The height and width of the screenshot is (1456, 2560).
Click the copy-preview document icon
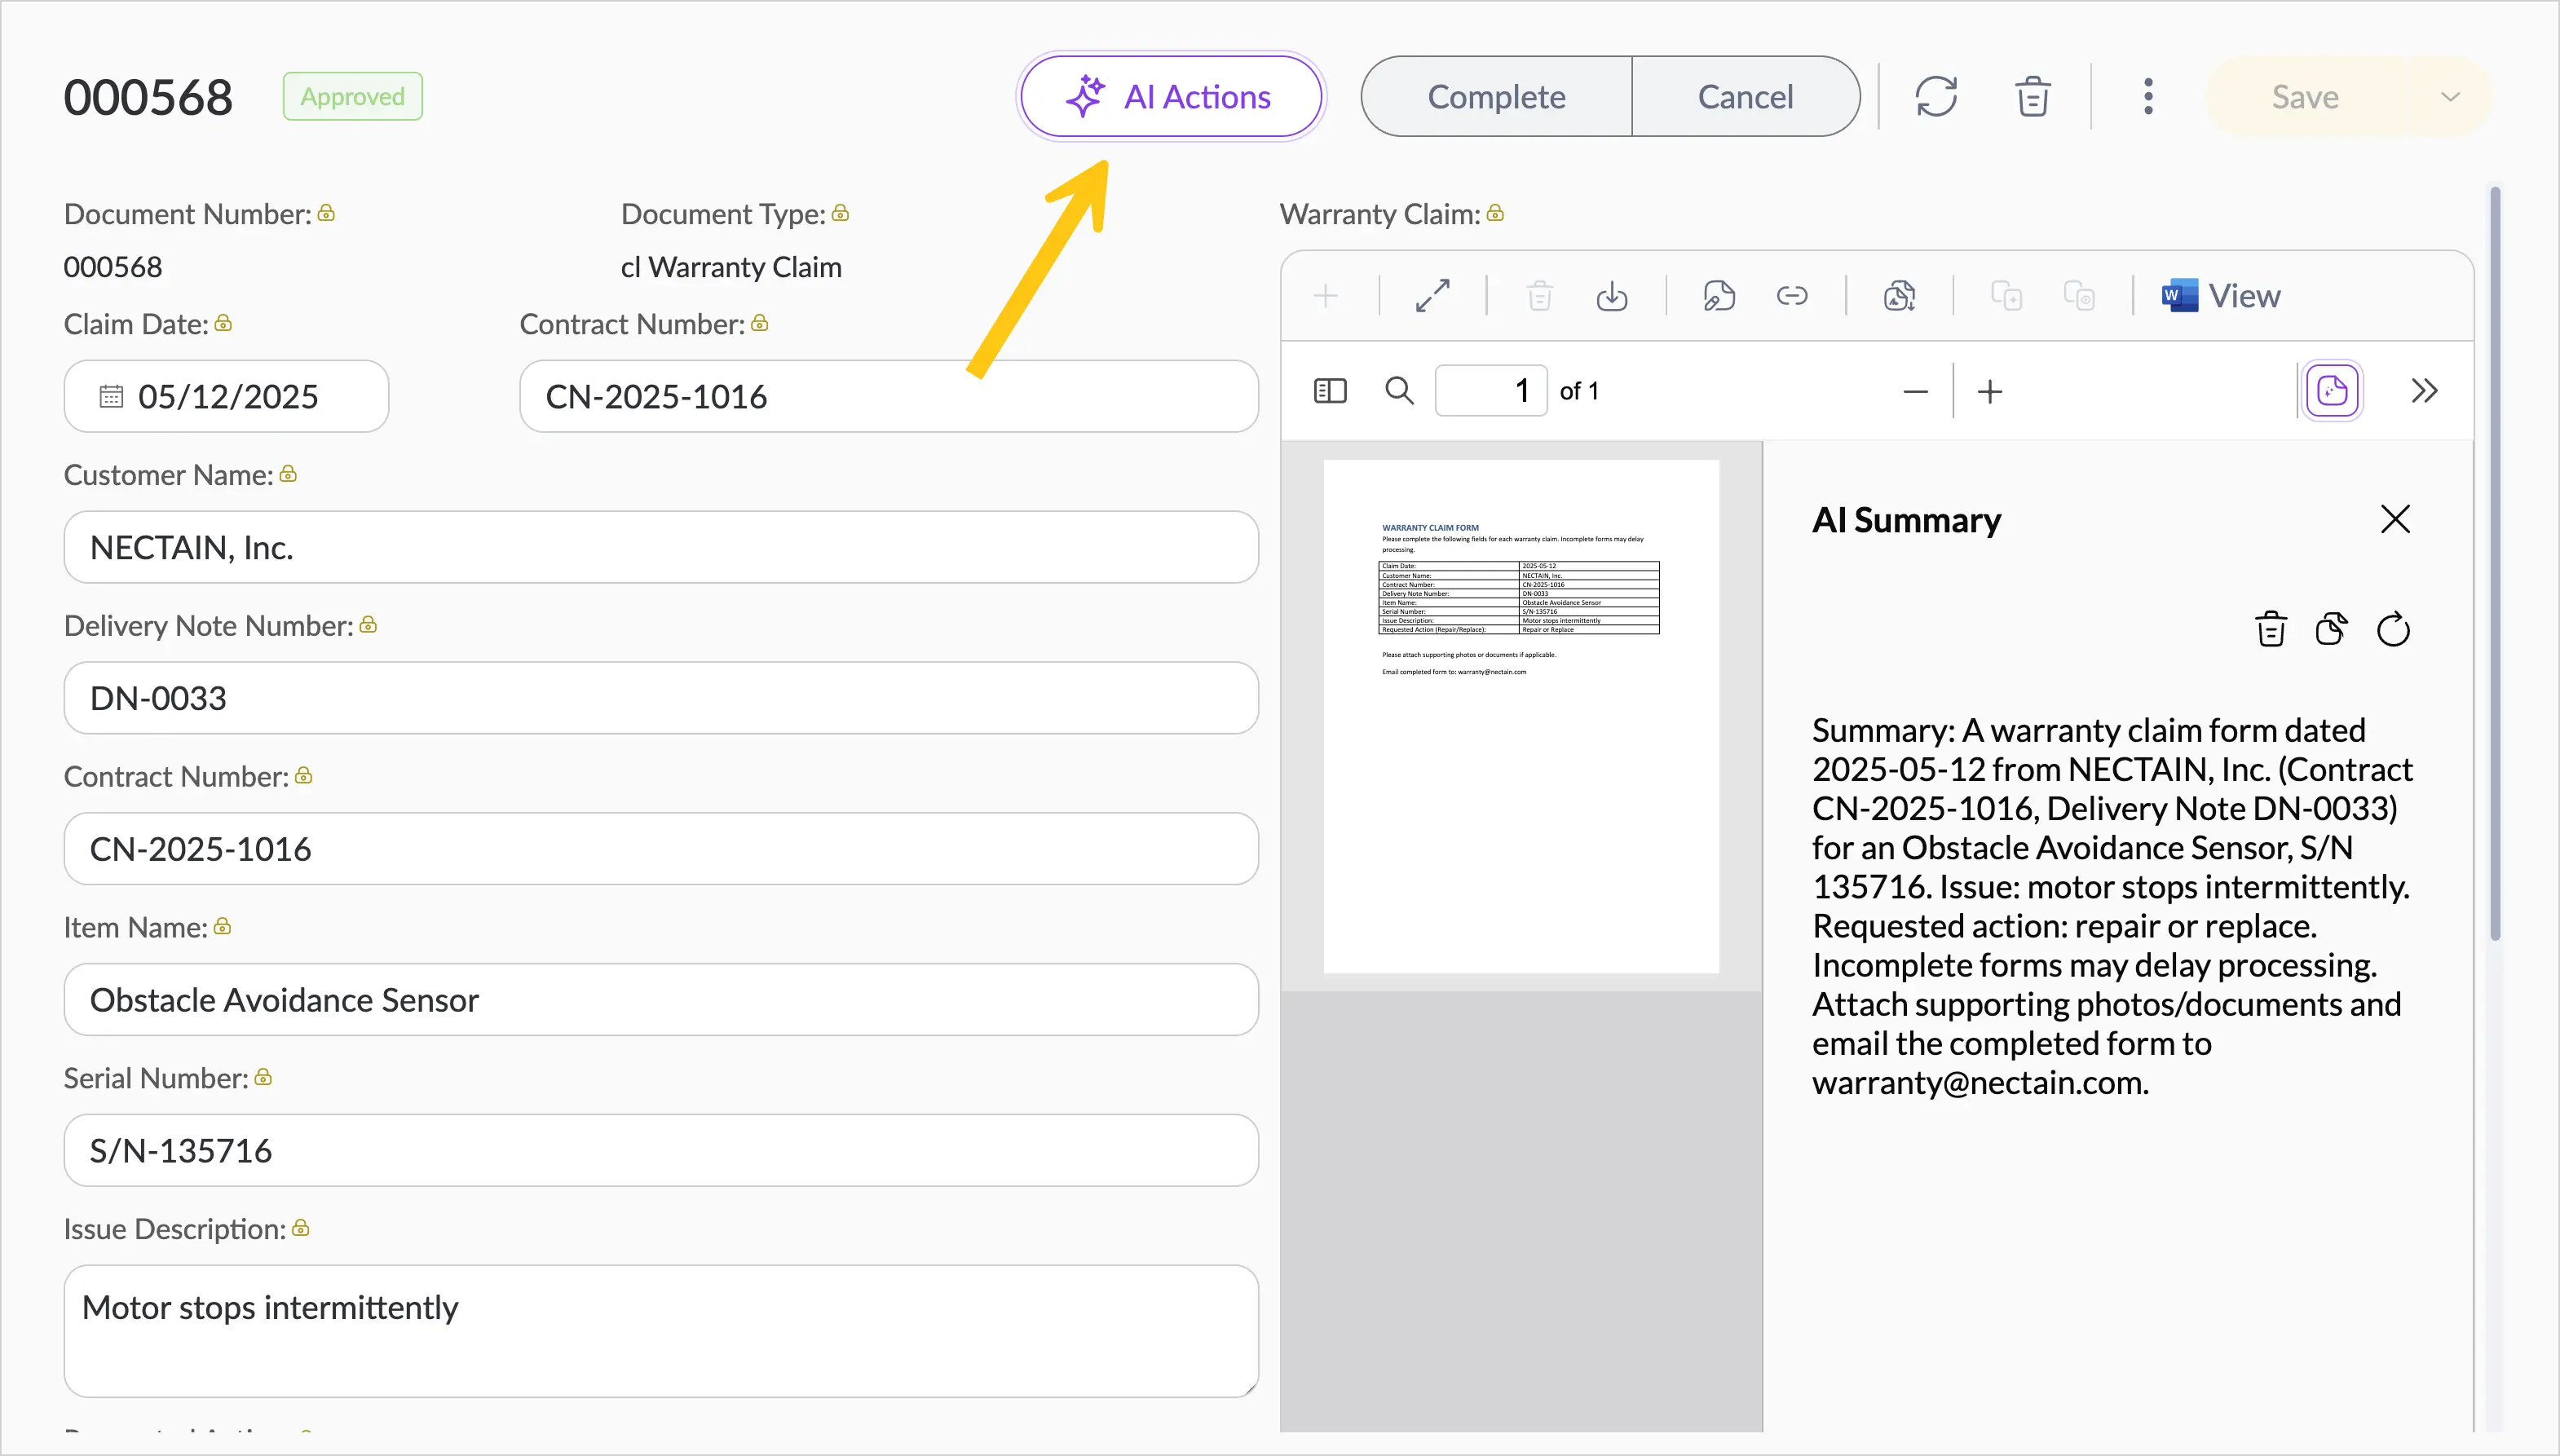(x=2079, y=296)
